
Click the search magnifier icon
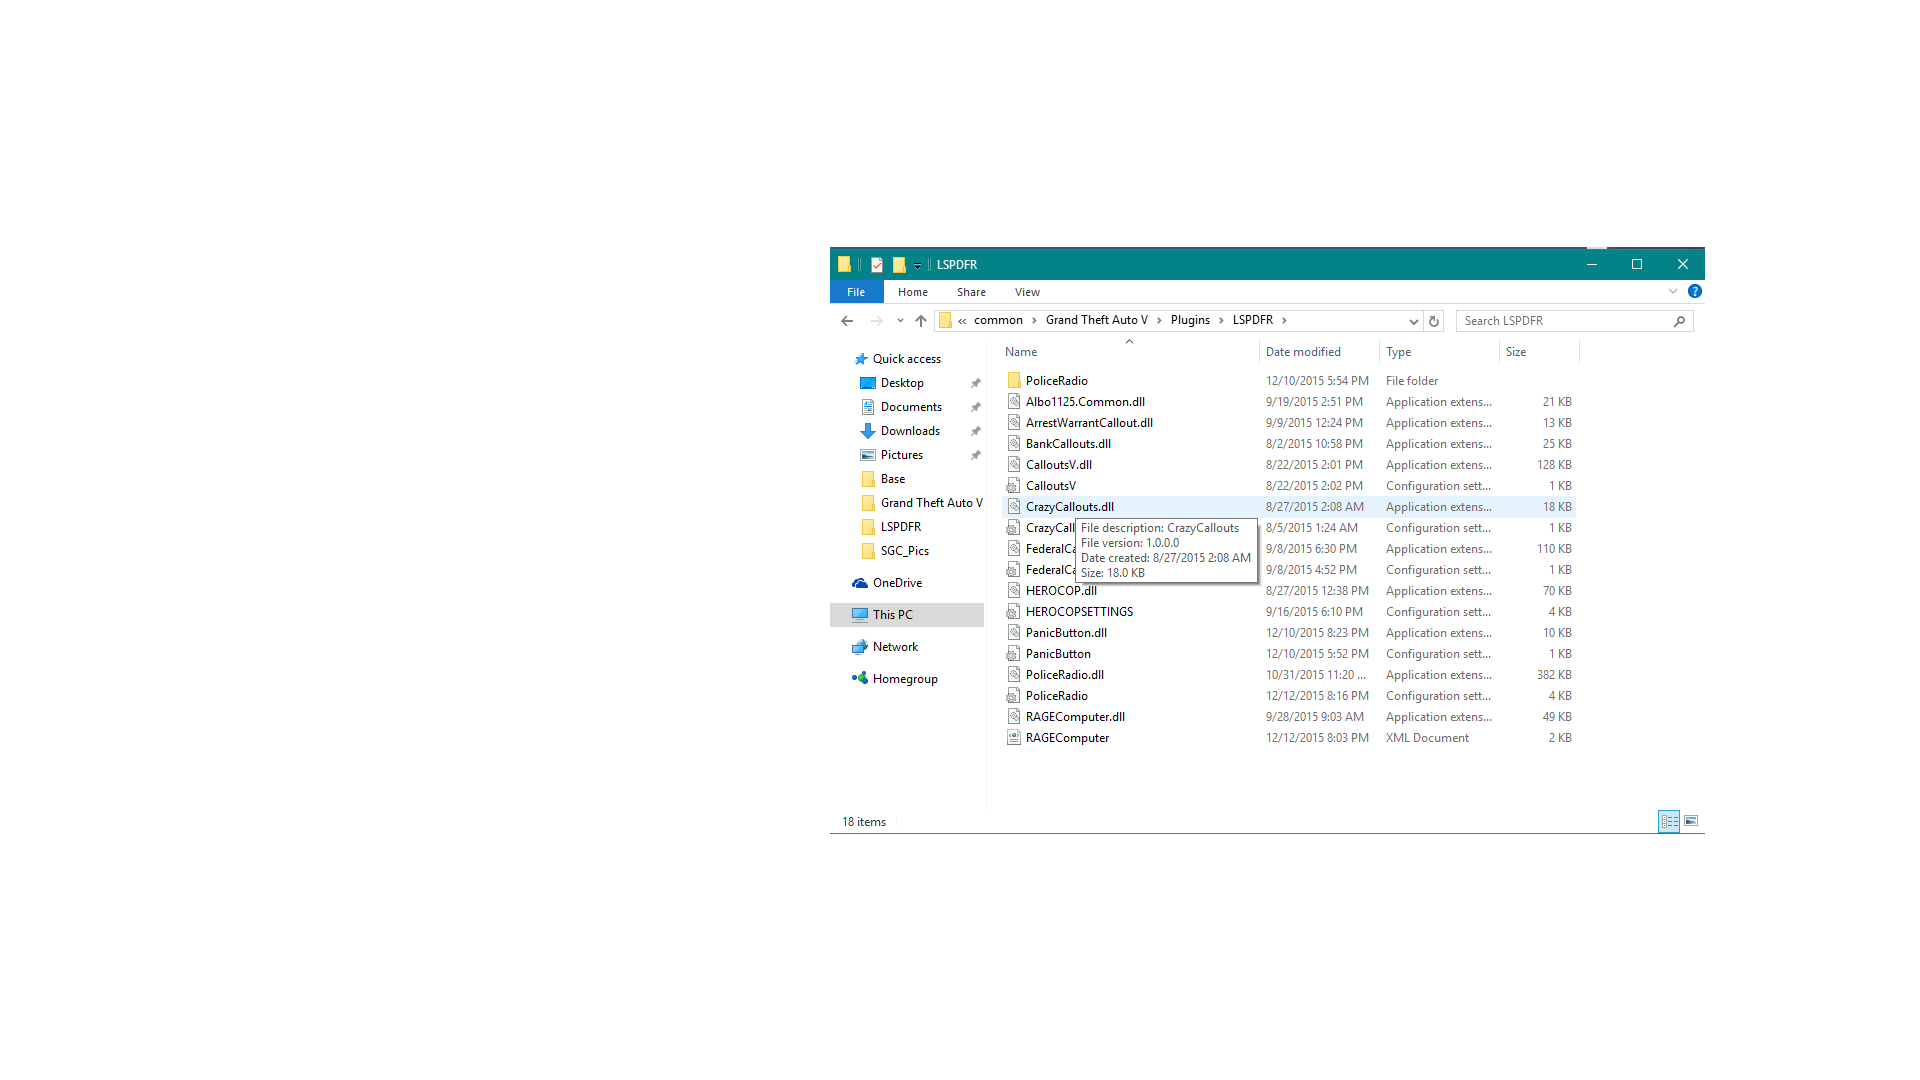tap(1679, 321)
